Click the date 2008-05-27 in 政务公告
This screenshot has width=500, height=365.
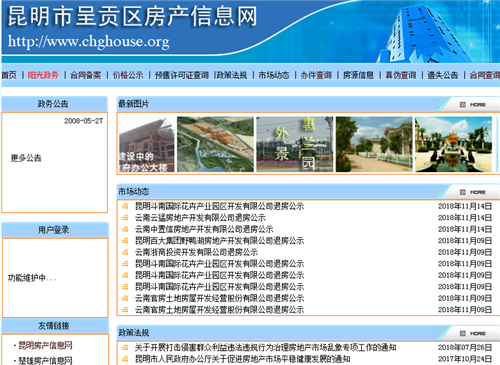[x=84, y=121]
